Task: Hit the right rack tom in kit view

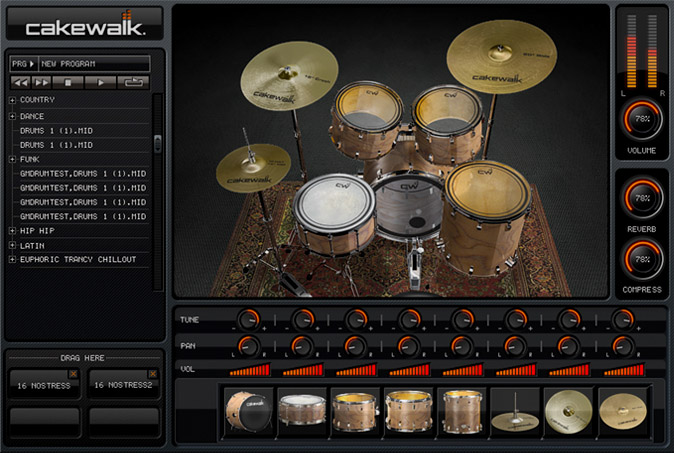Action: (x=447, y=124)
